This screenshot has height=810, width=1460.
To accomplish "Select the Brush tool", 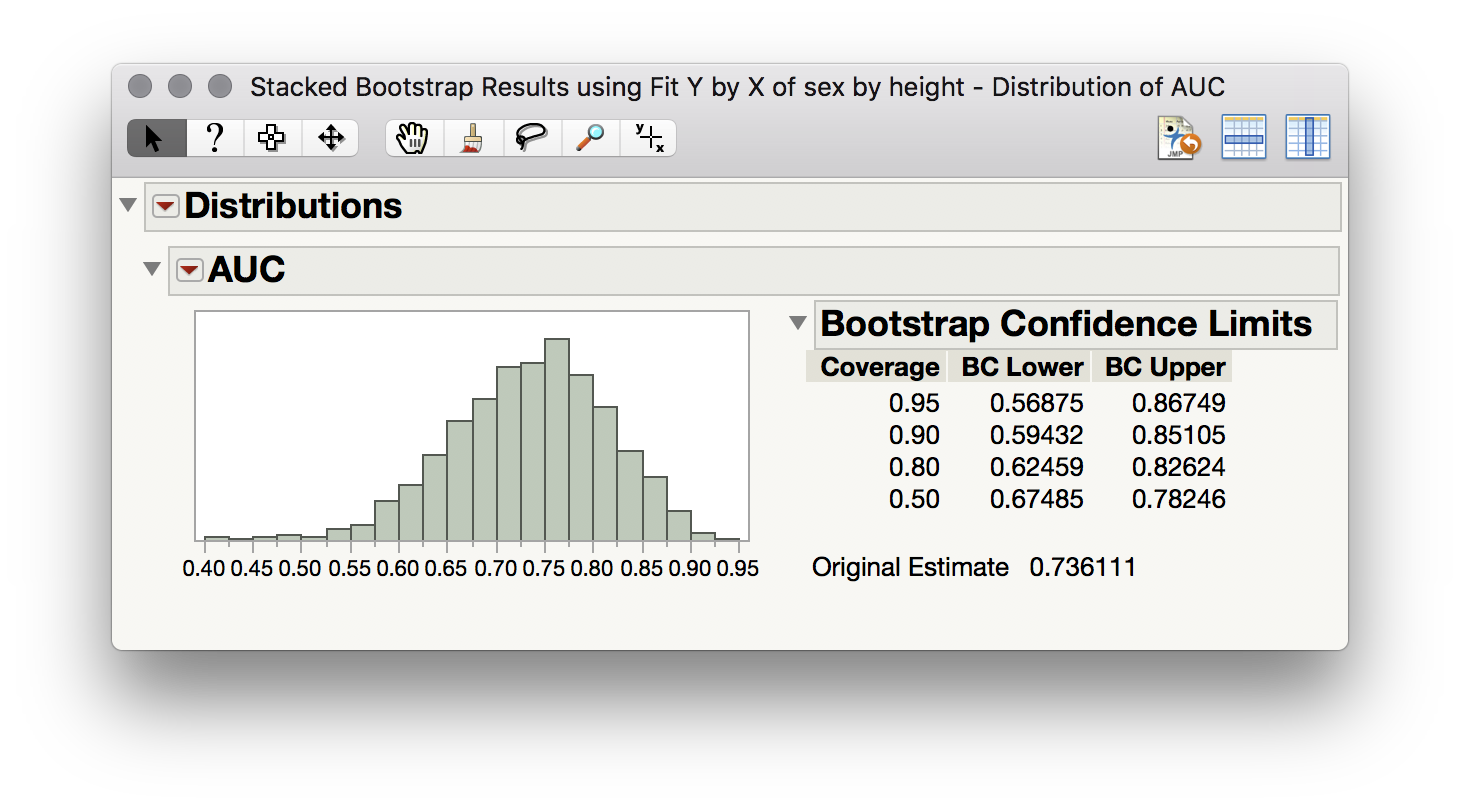I will pos(472,137).
